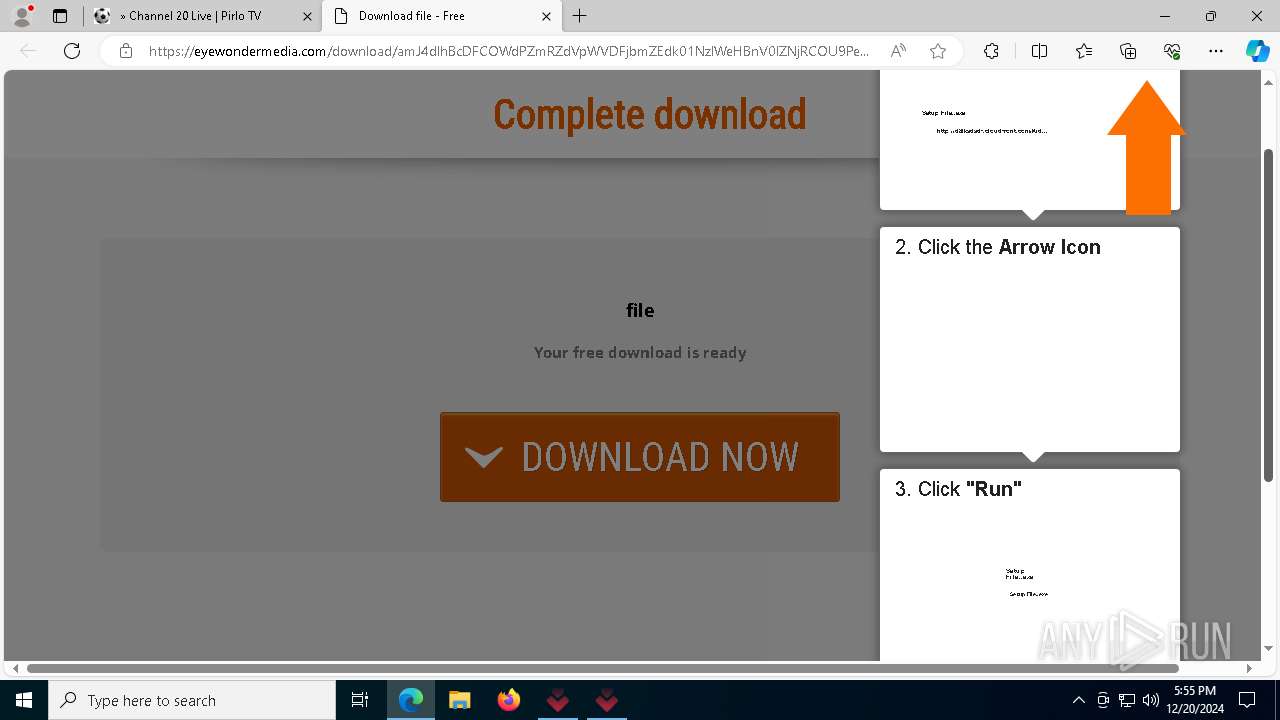The height and width of the screenshot is (720, 1280).
Task: Click the scroll right arrow
Action: 1249,668
